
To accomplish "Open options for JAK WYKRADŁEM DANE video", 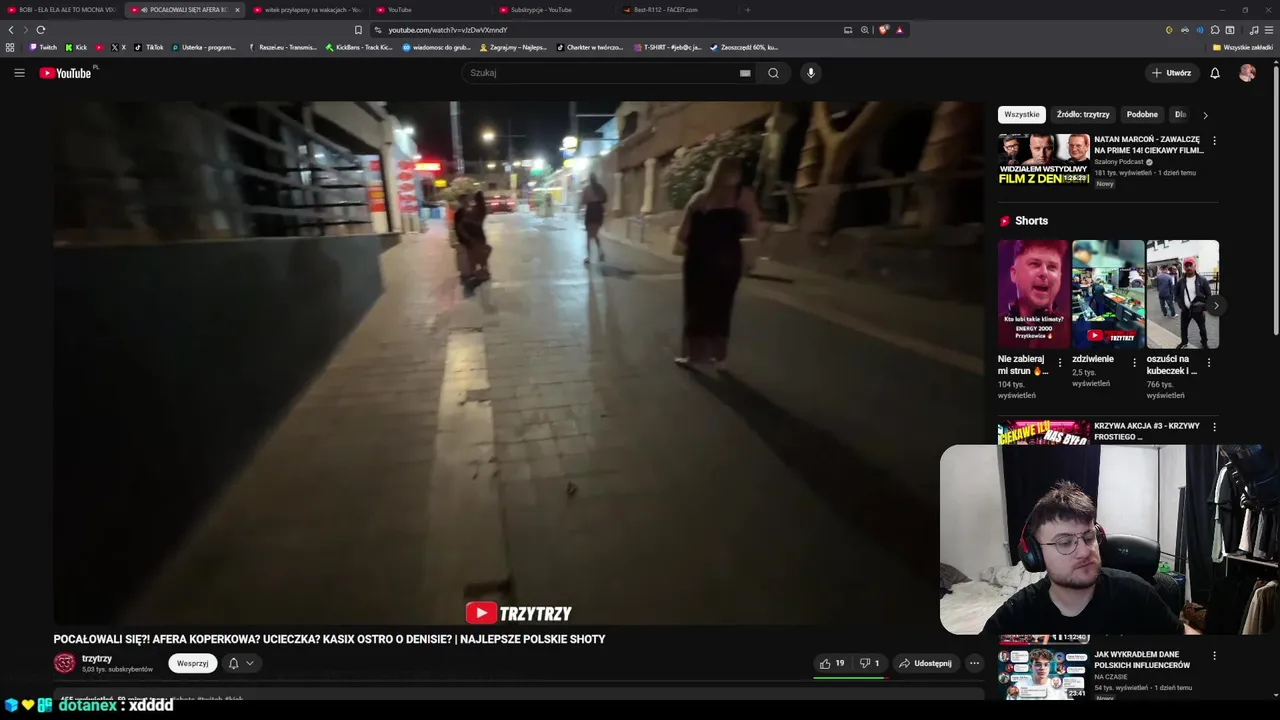I will coord(1214,656).
